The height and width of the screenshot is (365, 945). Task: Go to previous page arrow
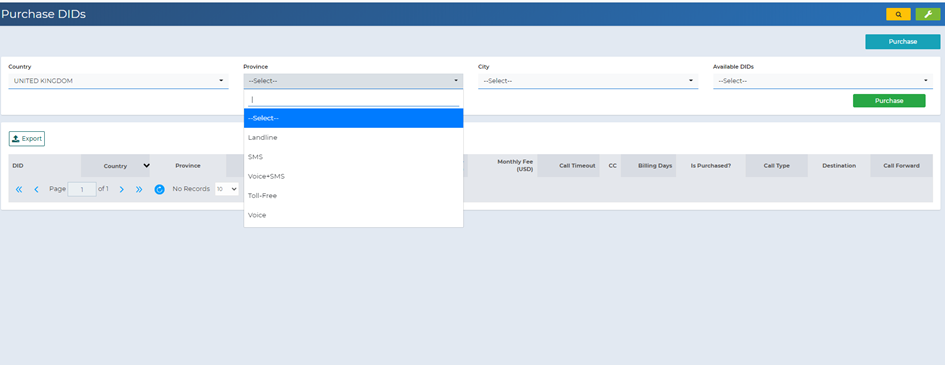36,189
